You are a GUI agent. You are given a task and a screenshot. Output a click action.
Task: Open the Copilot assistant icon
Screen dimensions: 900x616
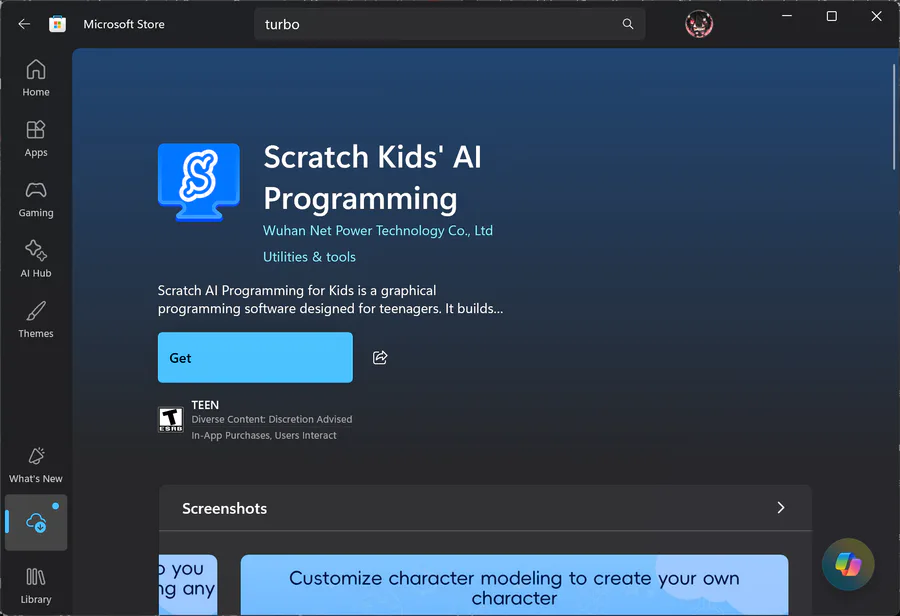(x=848, y=565)
